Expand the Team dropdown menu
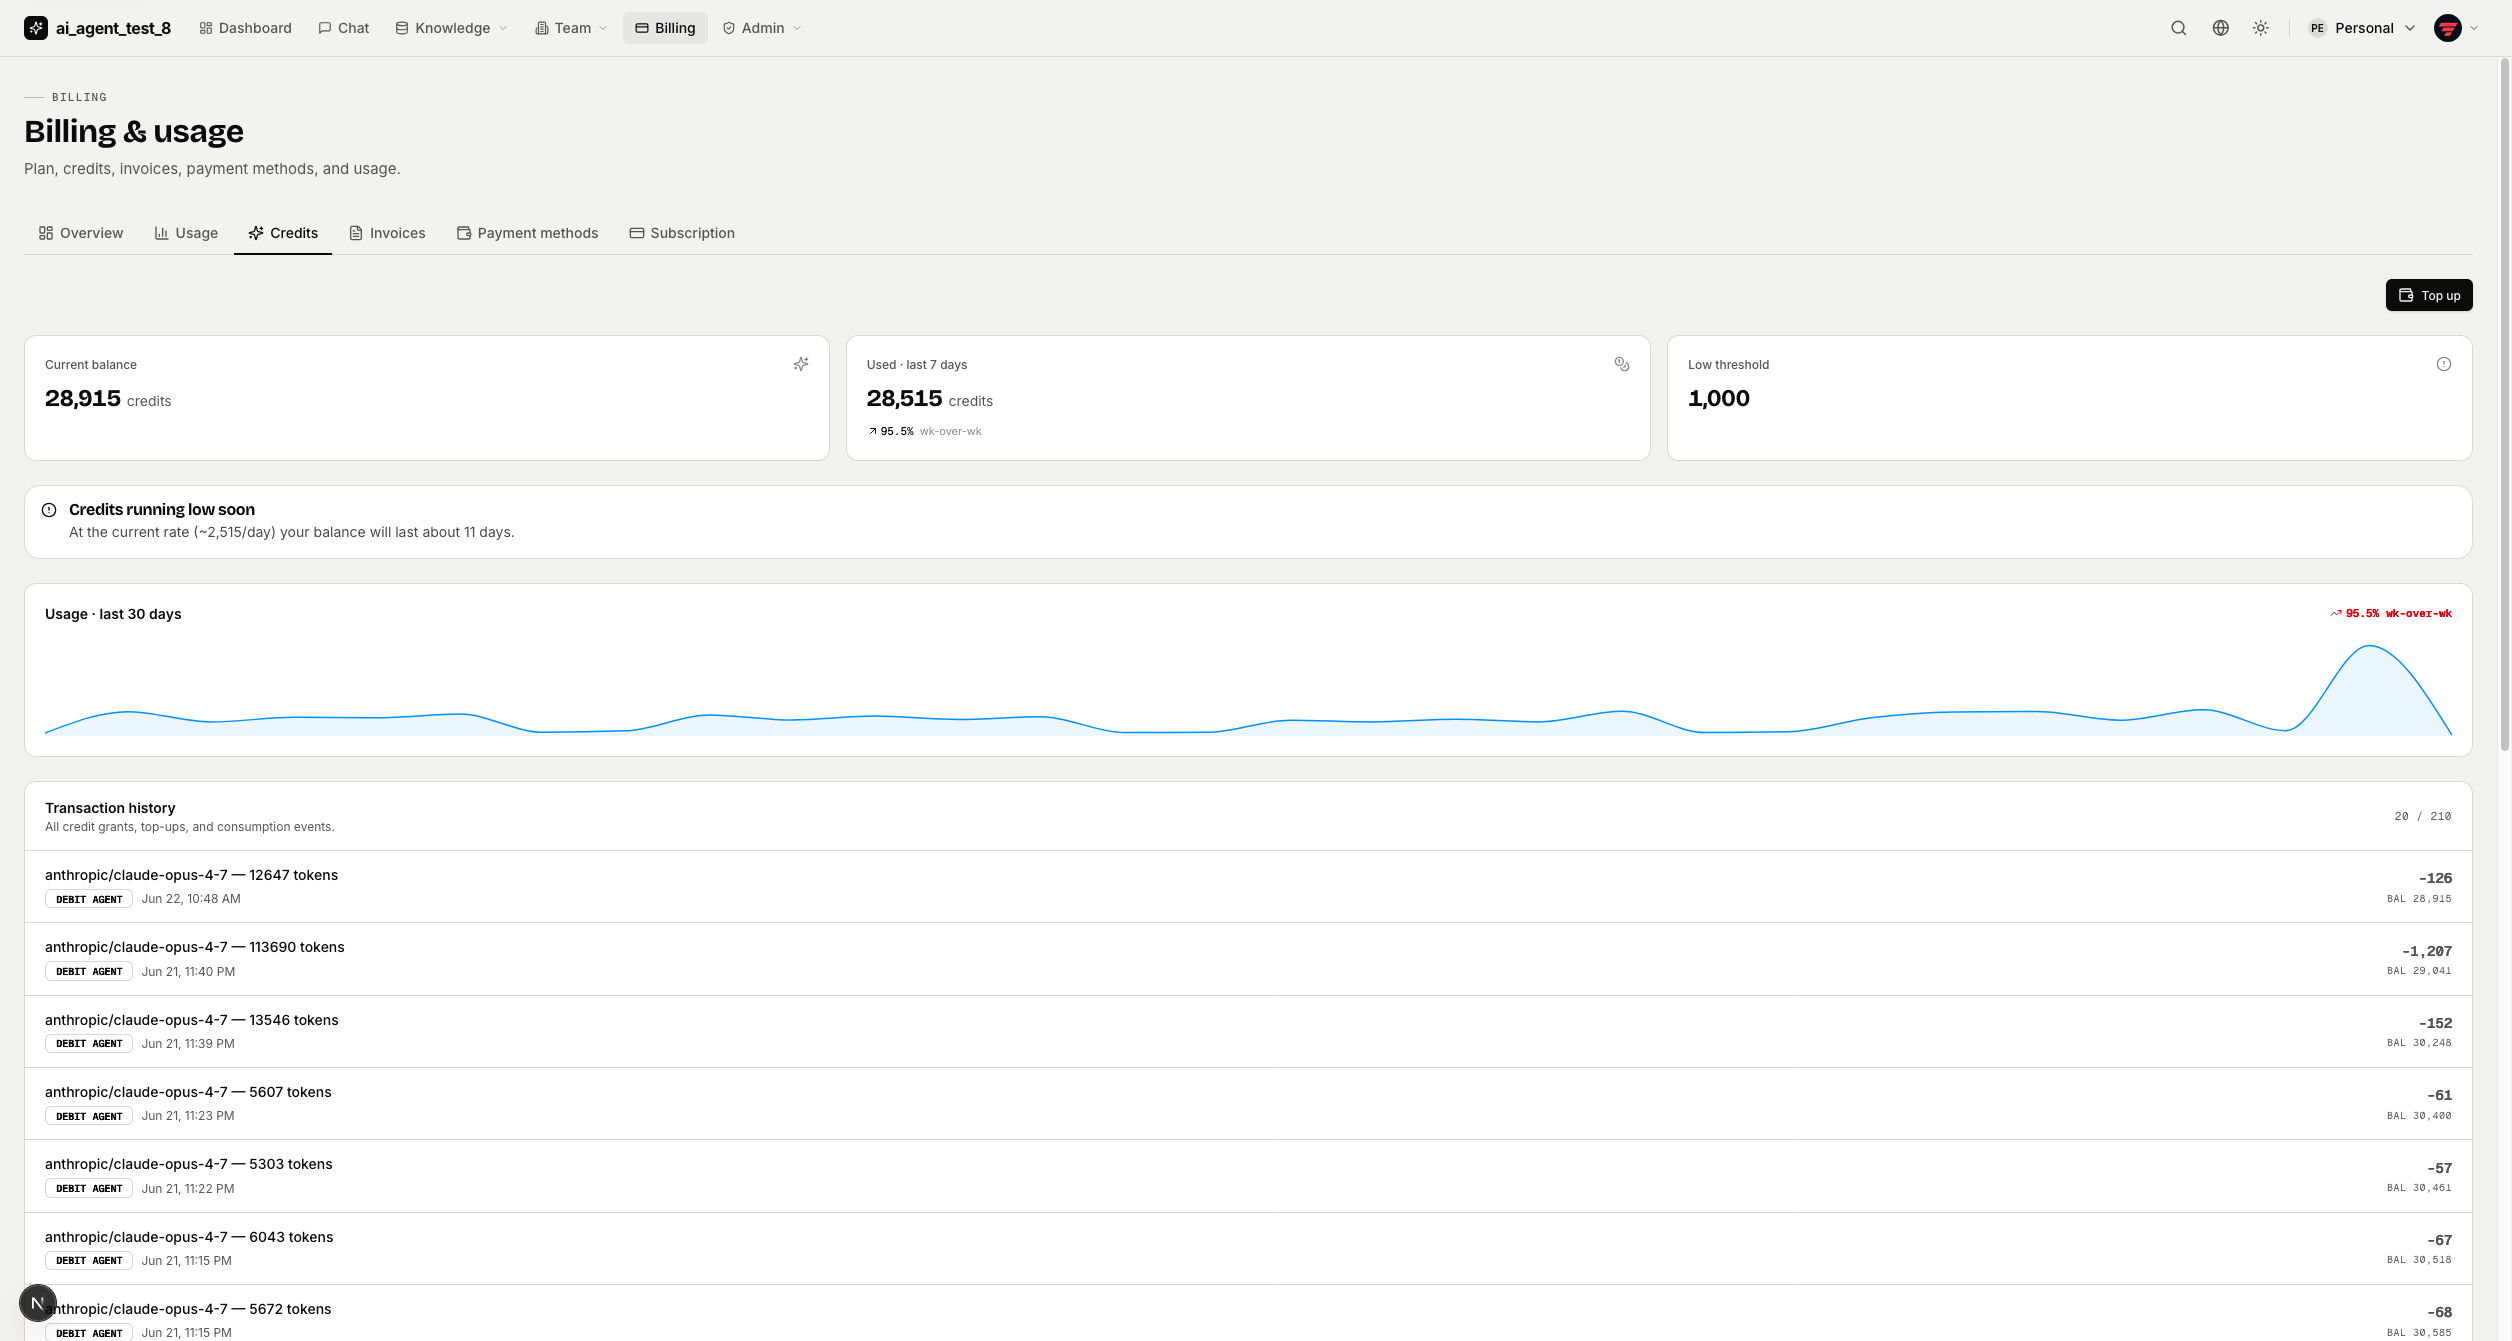The image size is (2512, 1341). pos(571,28)
